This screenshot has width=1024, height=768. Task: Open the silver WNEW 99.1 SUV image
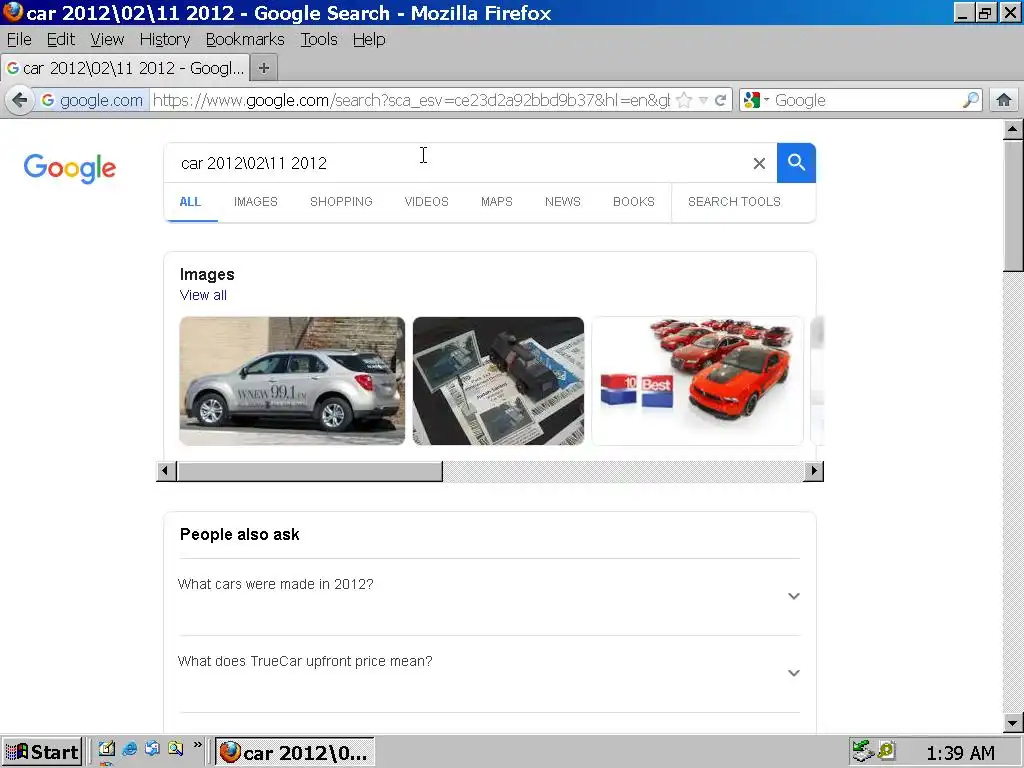coord(292,381)
